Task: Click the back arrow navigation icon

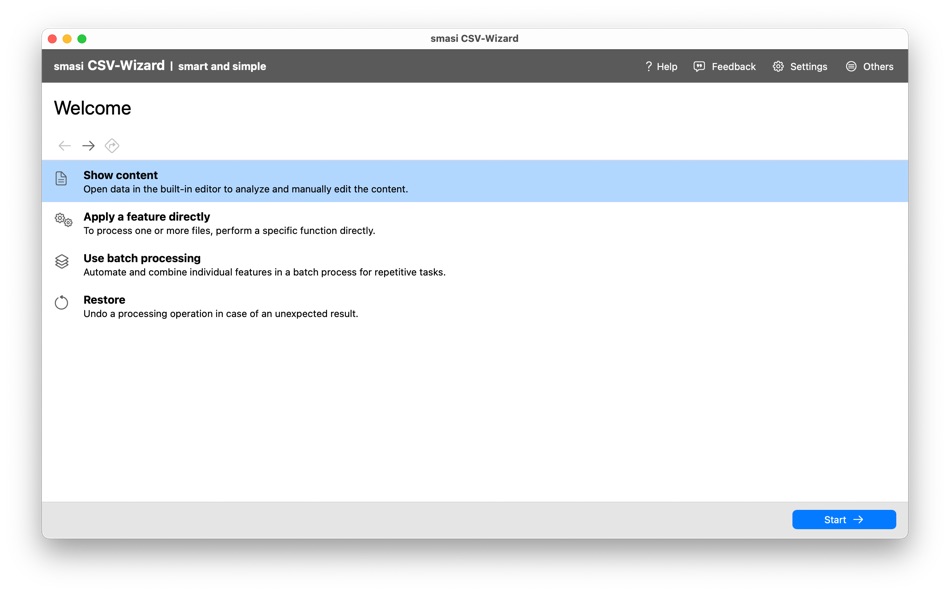Action: click(65, 145)
